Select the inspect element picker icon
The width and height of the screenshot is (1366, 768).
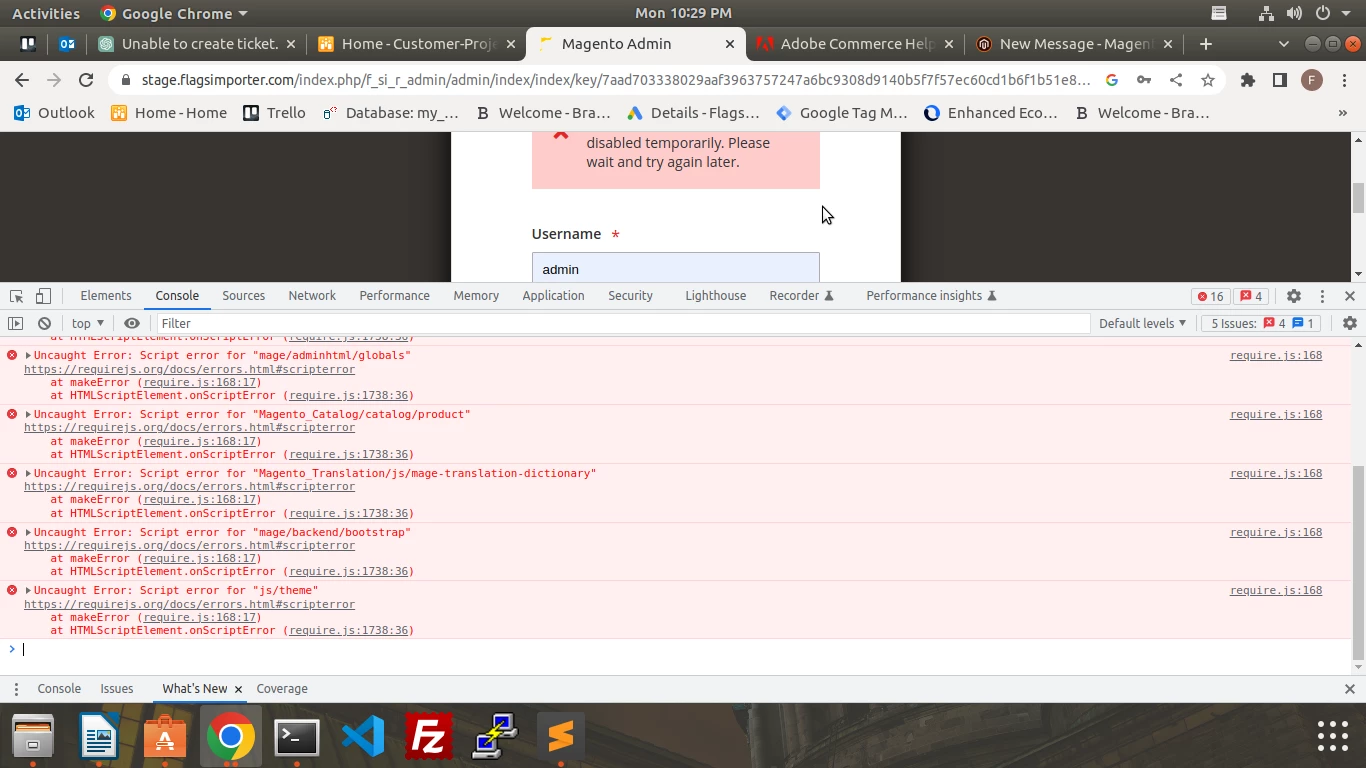click(x=16, y=296)
